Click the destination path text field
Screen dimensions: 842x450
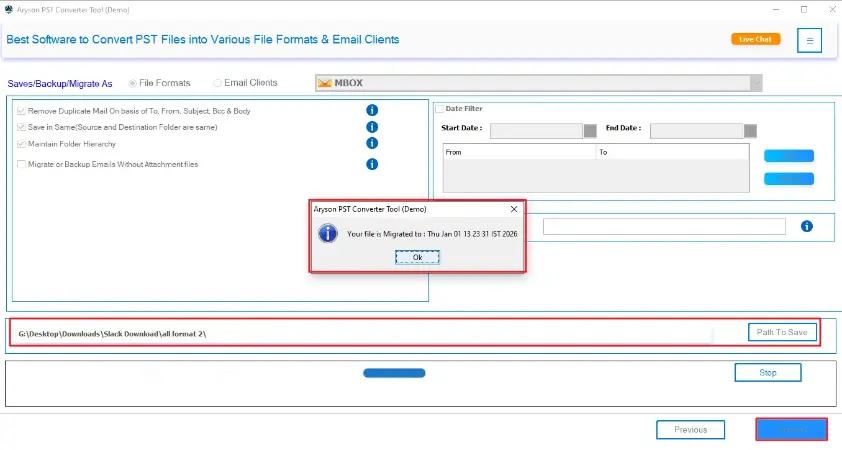[362, 334]
